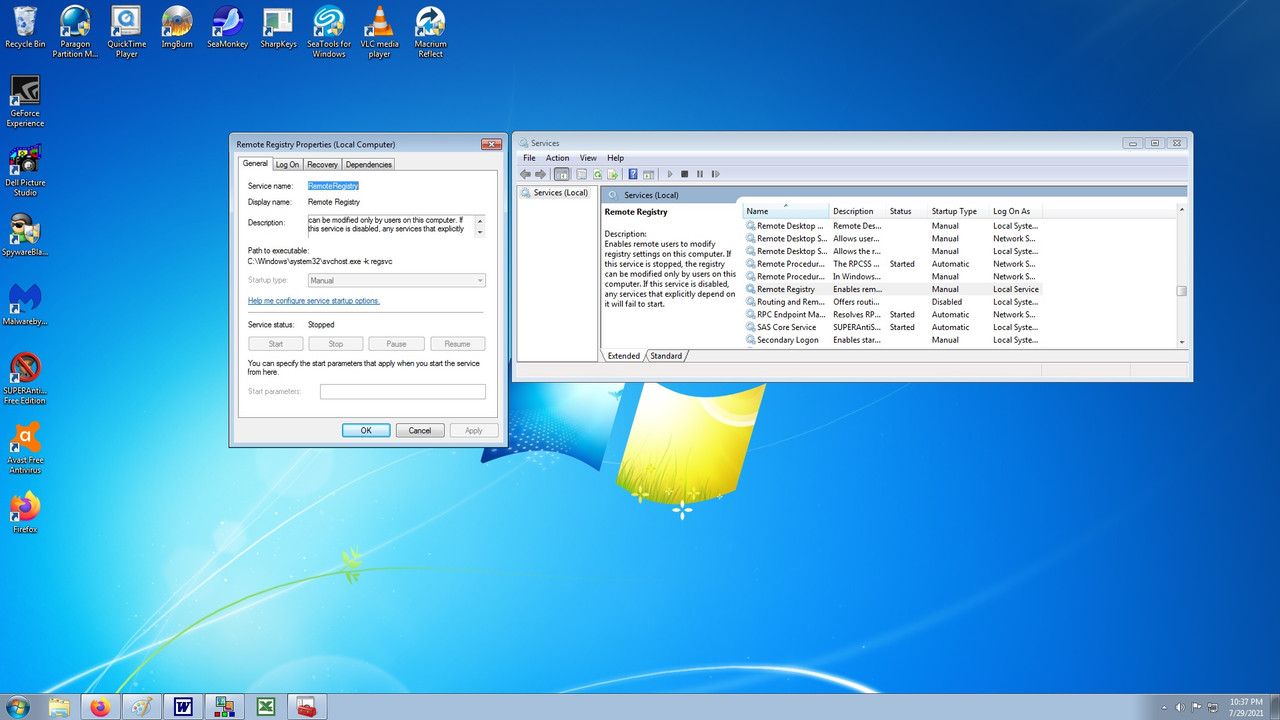This screenshot has width=1280, height=720.
Task: Click the Stop Service square icon
Action: (x=684, y=174)
